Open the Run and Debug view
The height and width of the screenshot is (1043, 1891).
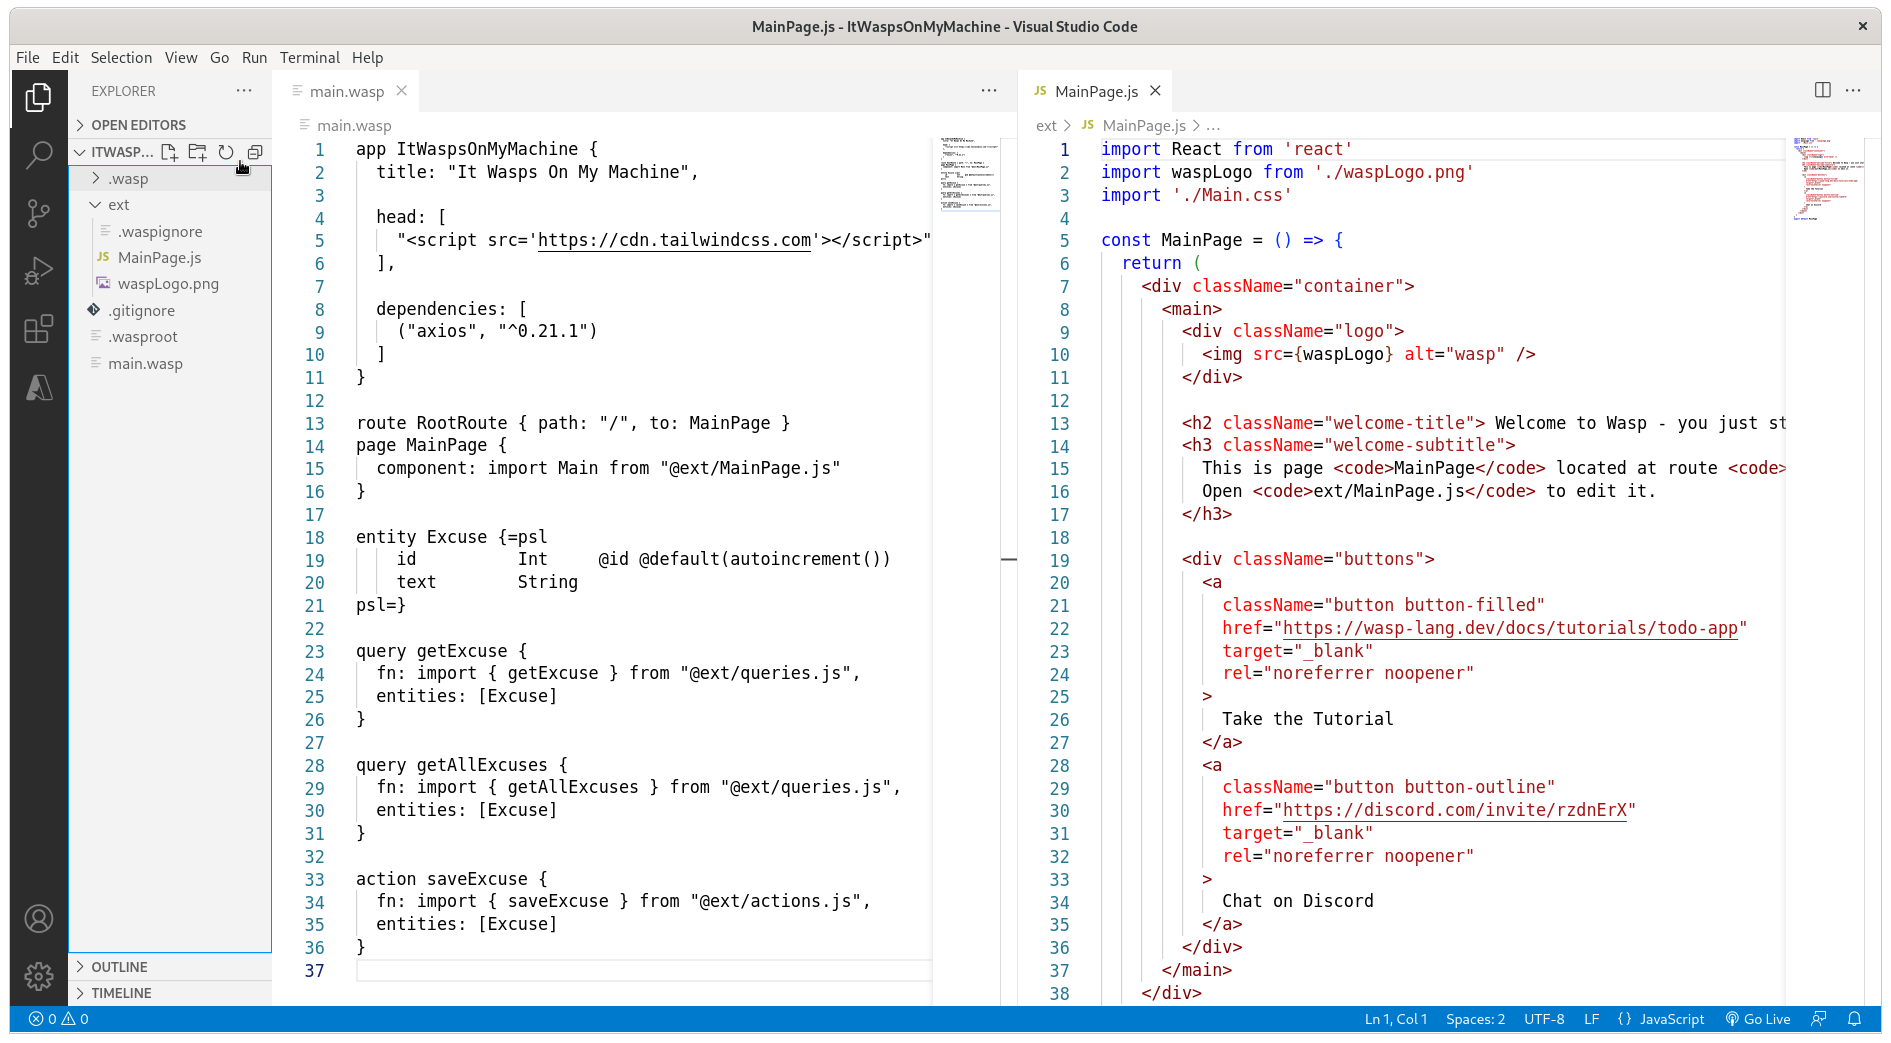pos(39,271)
